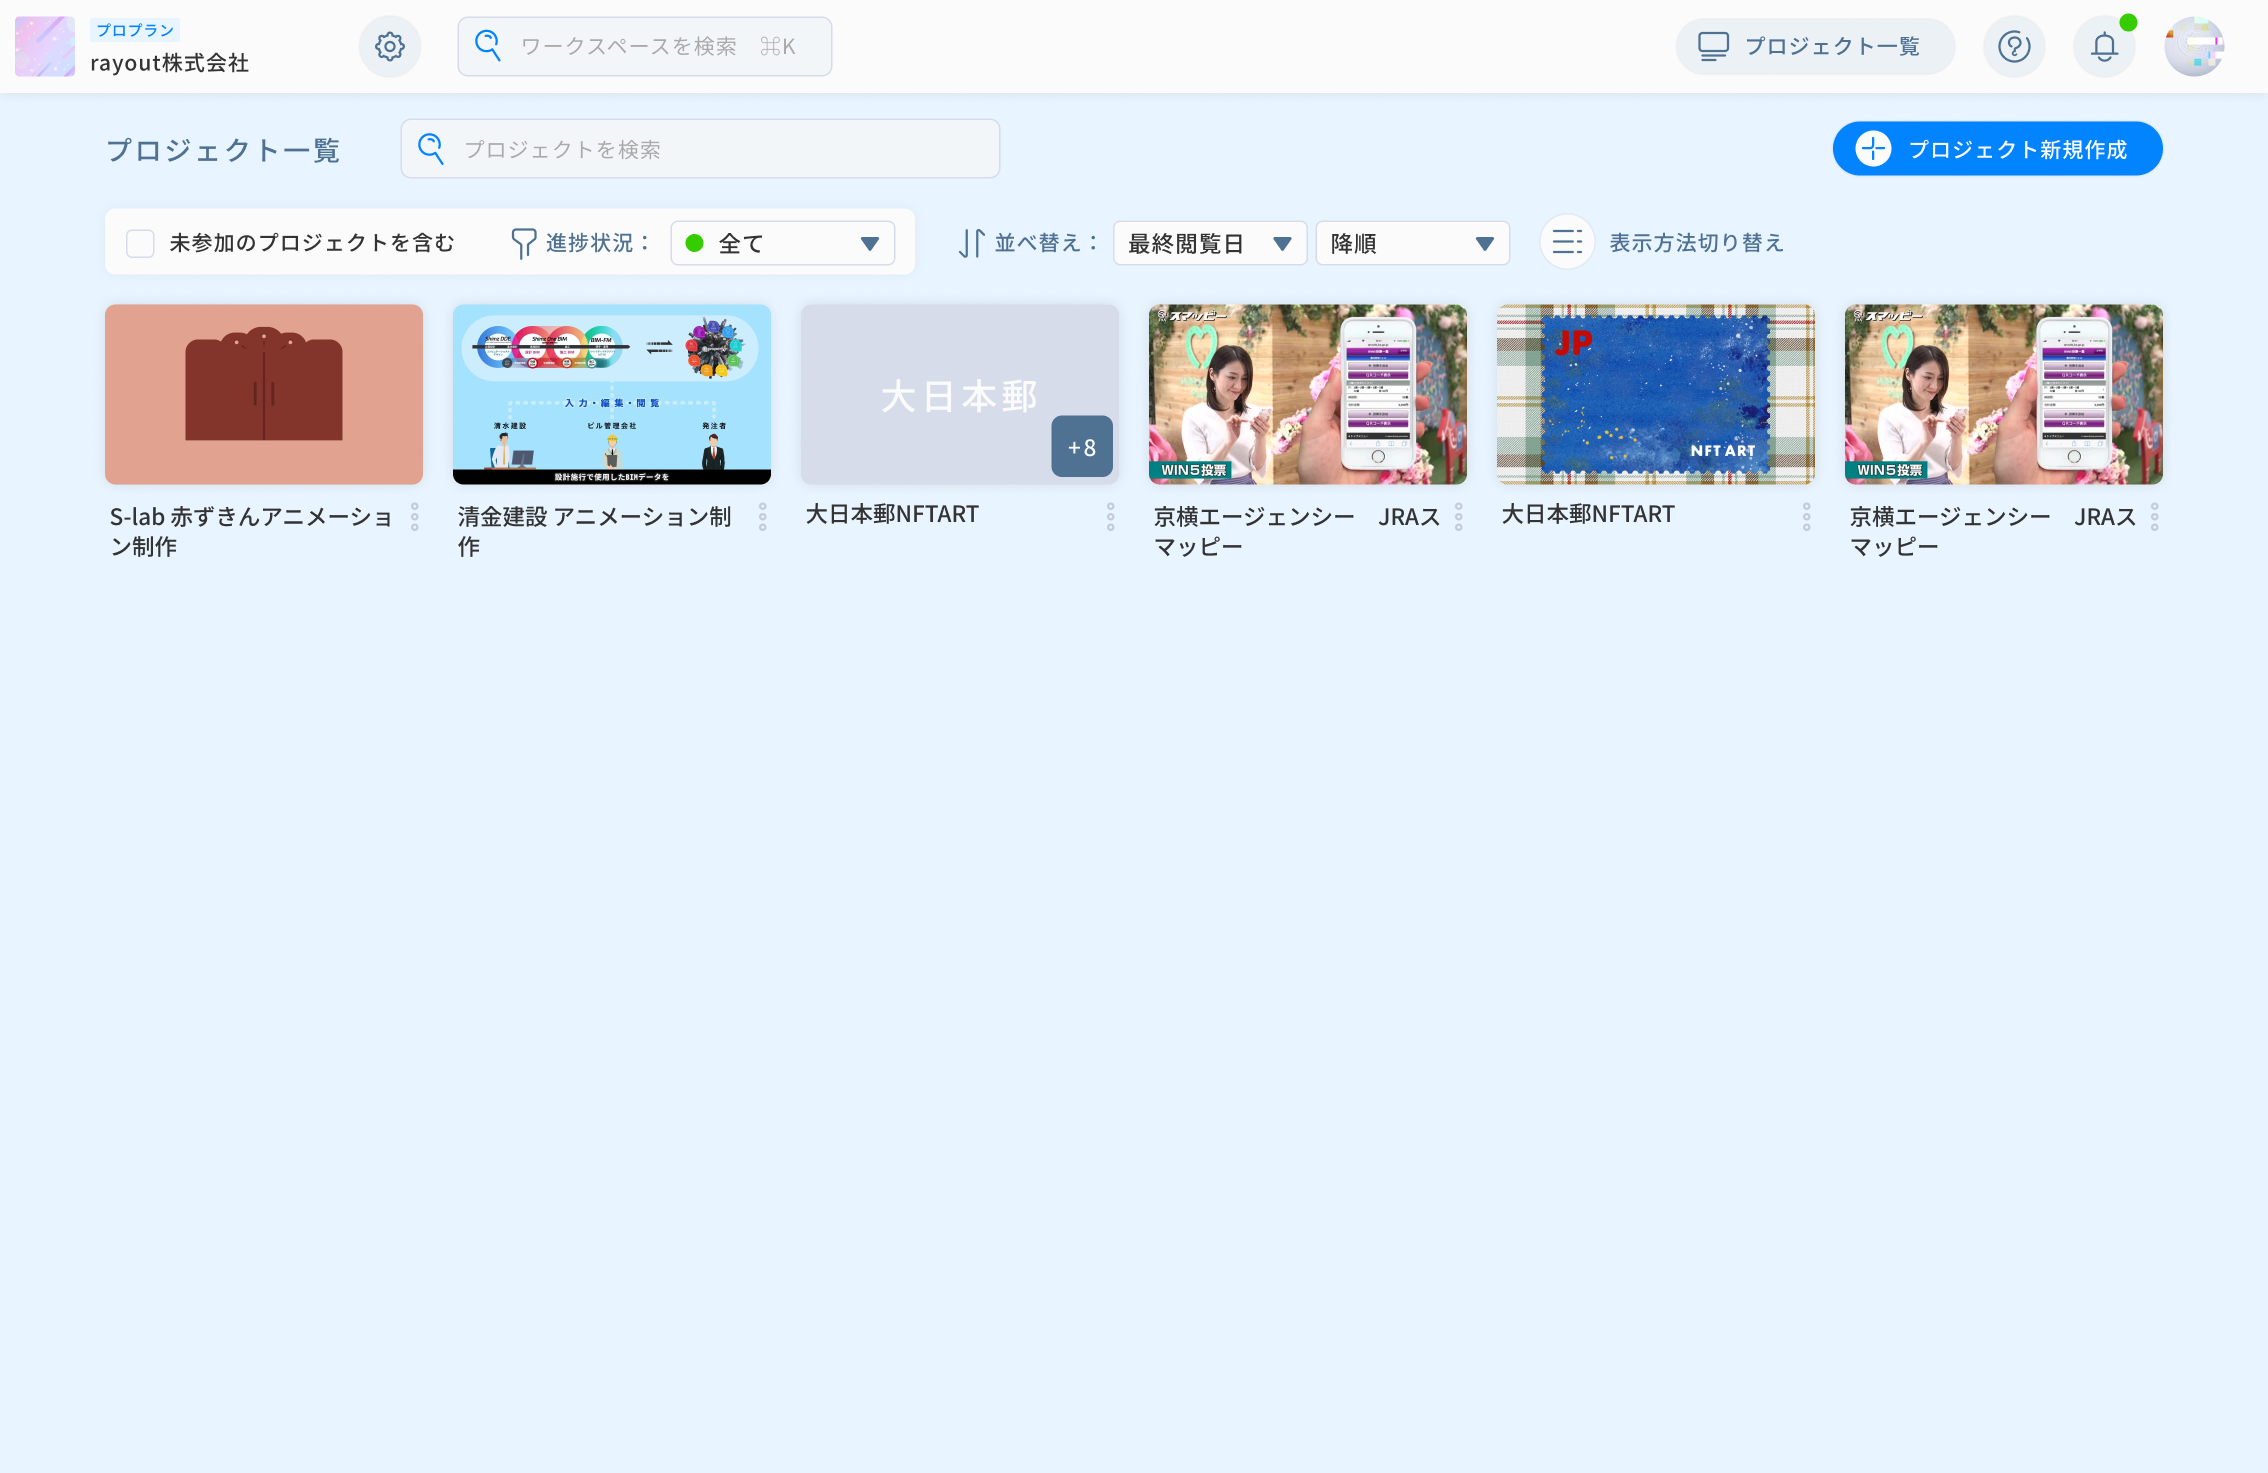Image resolution: width=2268 pixels, height=1473 pixels.
Task: Click プロジェクト新規作成 button
Action: [x=1996, y=149]
